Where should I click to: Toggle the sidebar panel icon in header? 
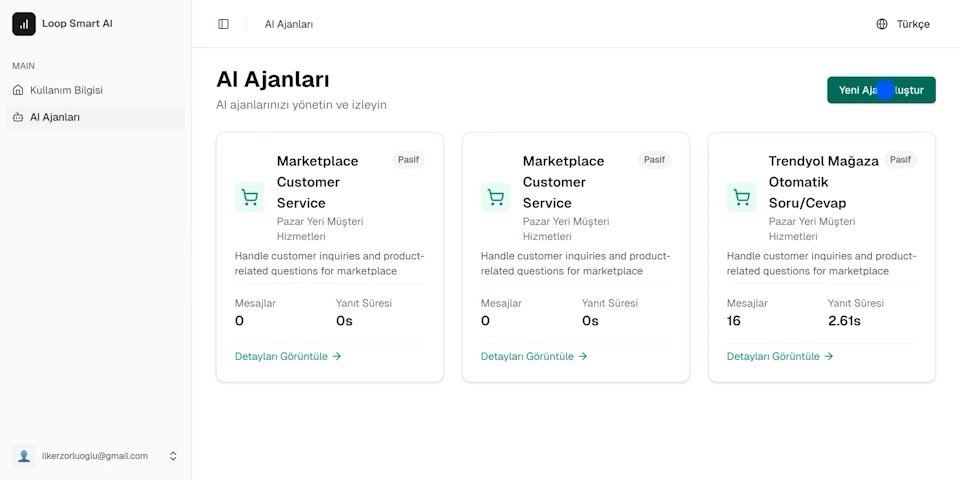(223, 24)
